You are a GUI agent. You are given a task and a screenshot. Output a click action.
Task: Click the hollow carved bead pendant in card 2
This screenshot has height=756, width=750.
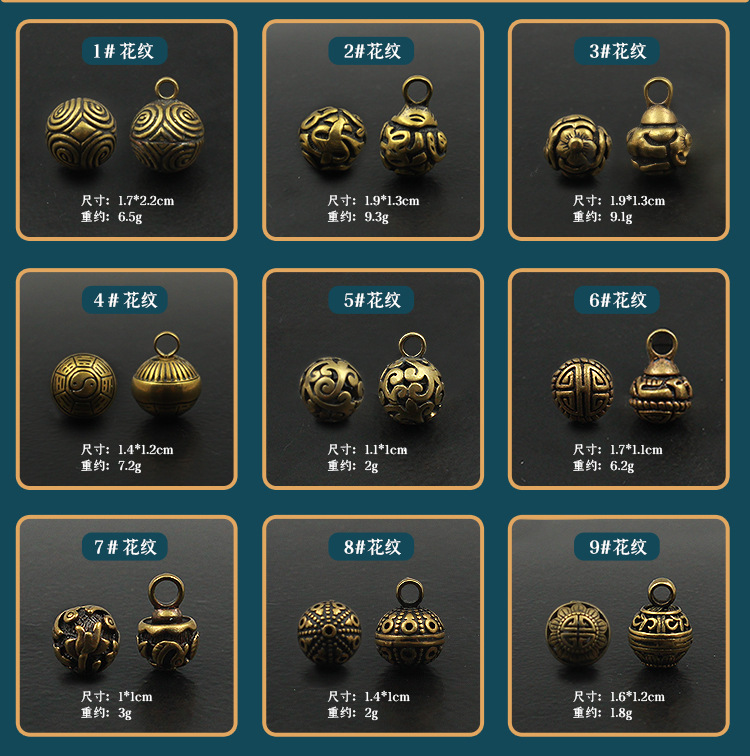[x=413, y=126]
